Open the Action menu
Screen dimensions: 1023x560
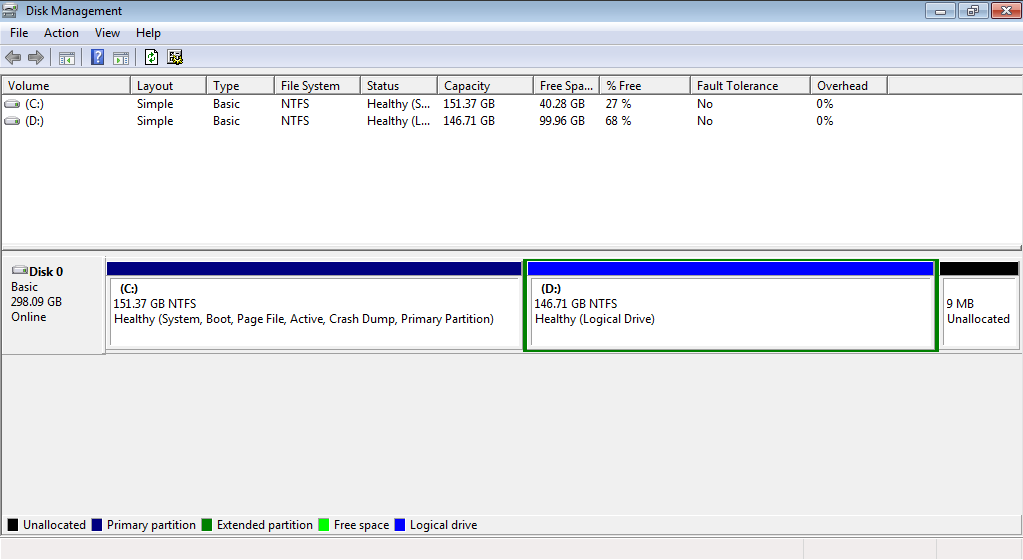(x=61, y=33)
